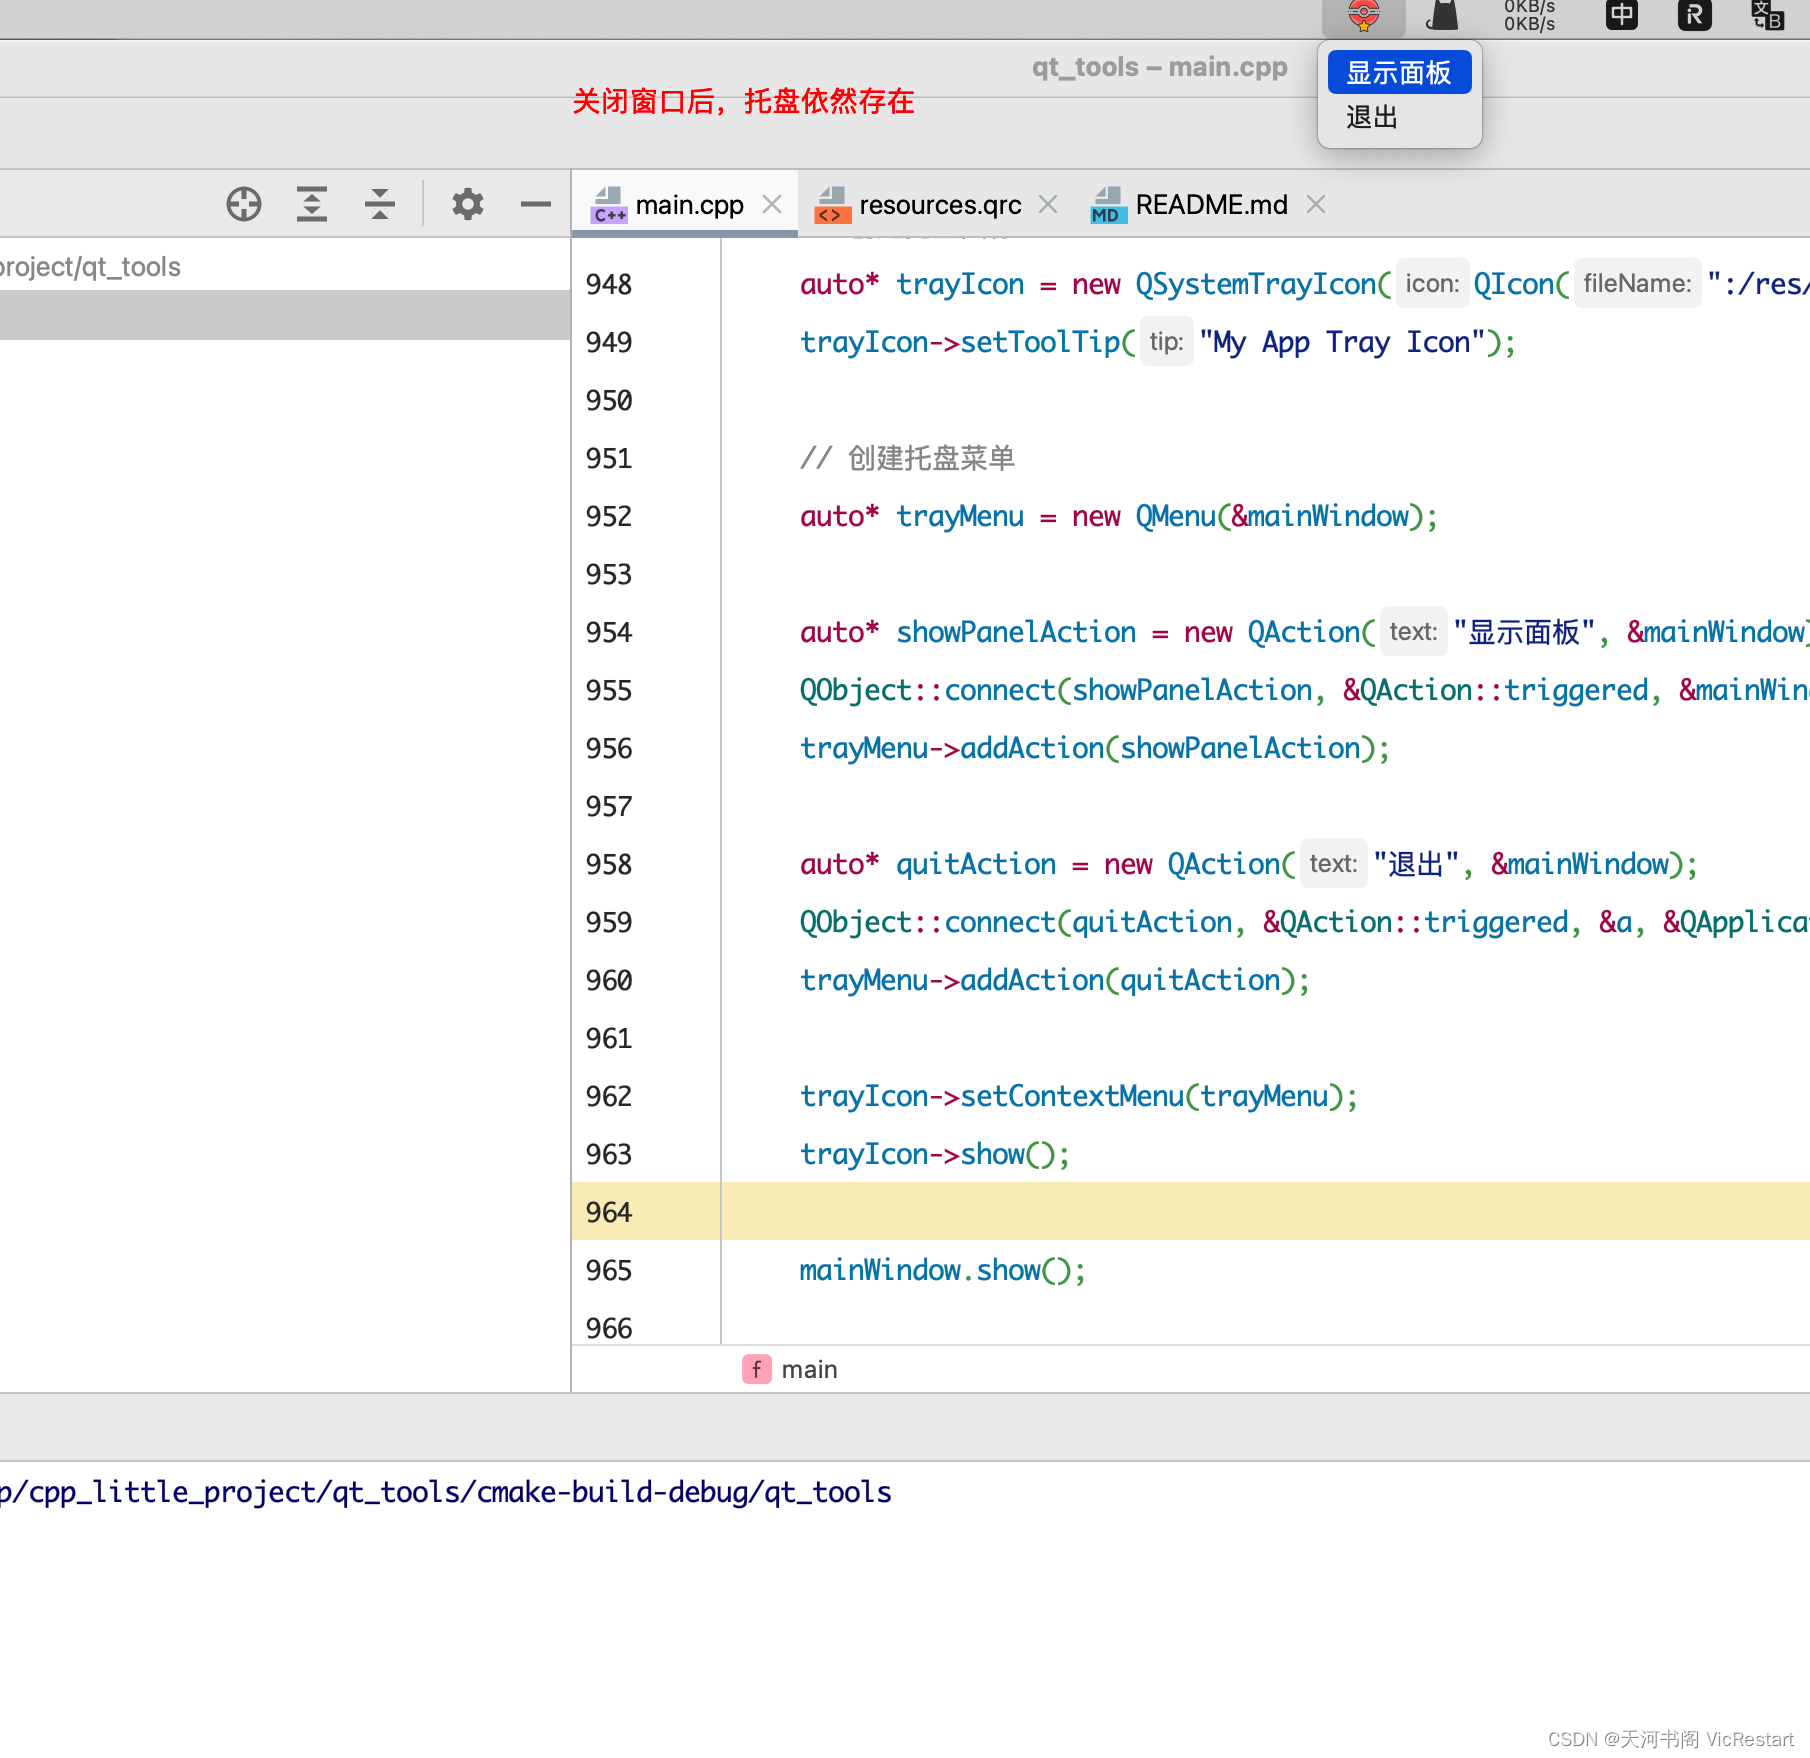Click the qt_tools executable path in run console
1810x1758 pixels.
coord(445,1492)
